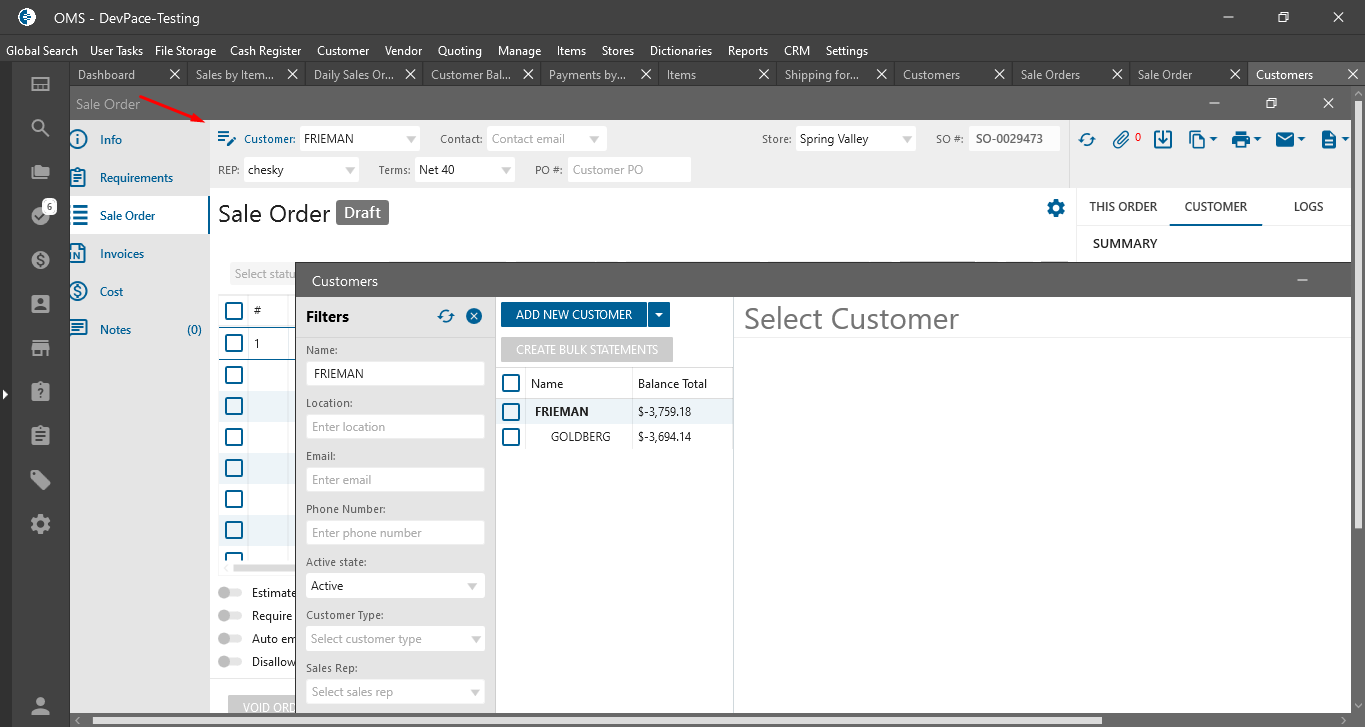Click the envelope email icon
The height and width of the screenshot is (727, 1365).
pos(1285,140)
